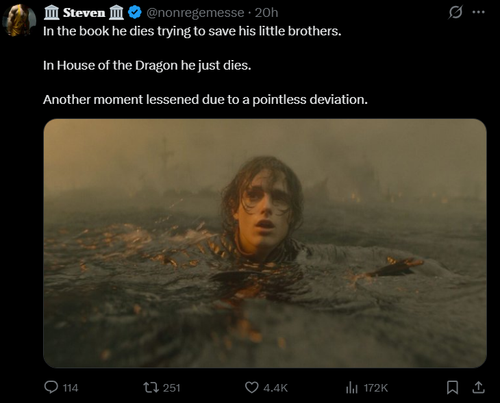Open the Steven display name link

point(84,13)
